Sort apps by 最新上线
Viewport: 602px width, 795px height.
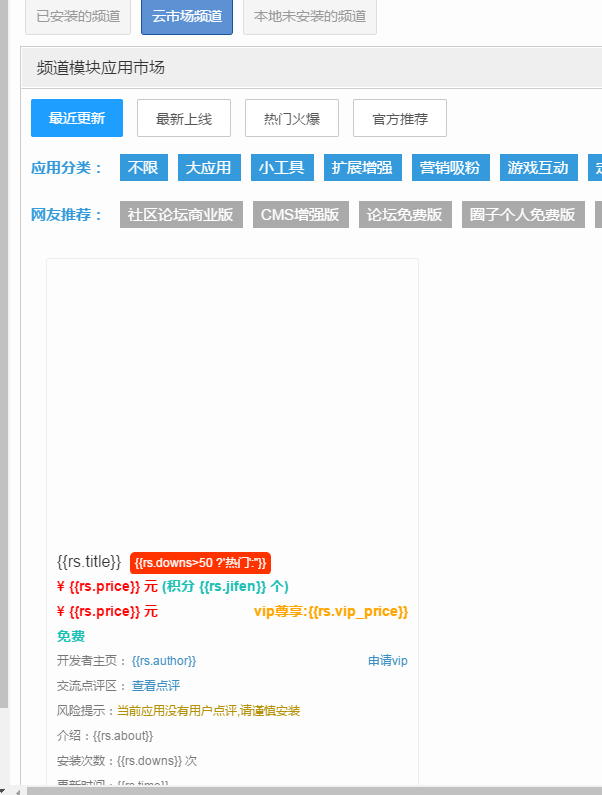point(183,118)
